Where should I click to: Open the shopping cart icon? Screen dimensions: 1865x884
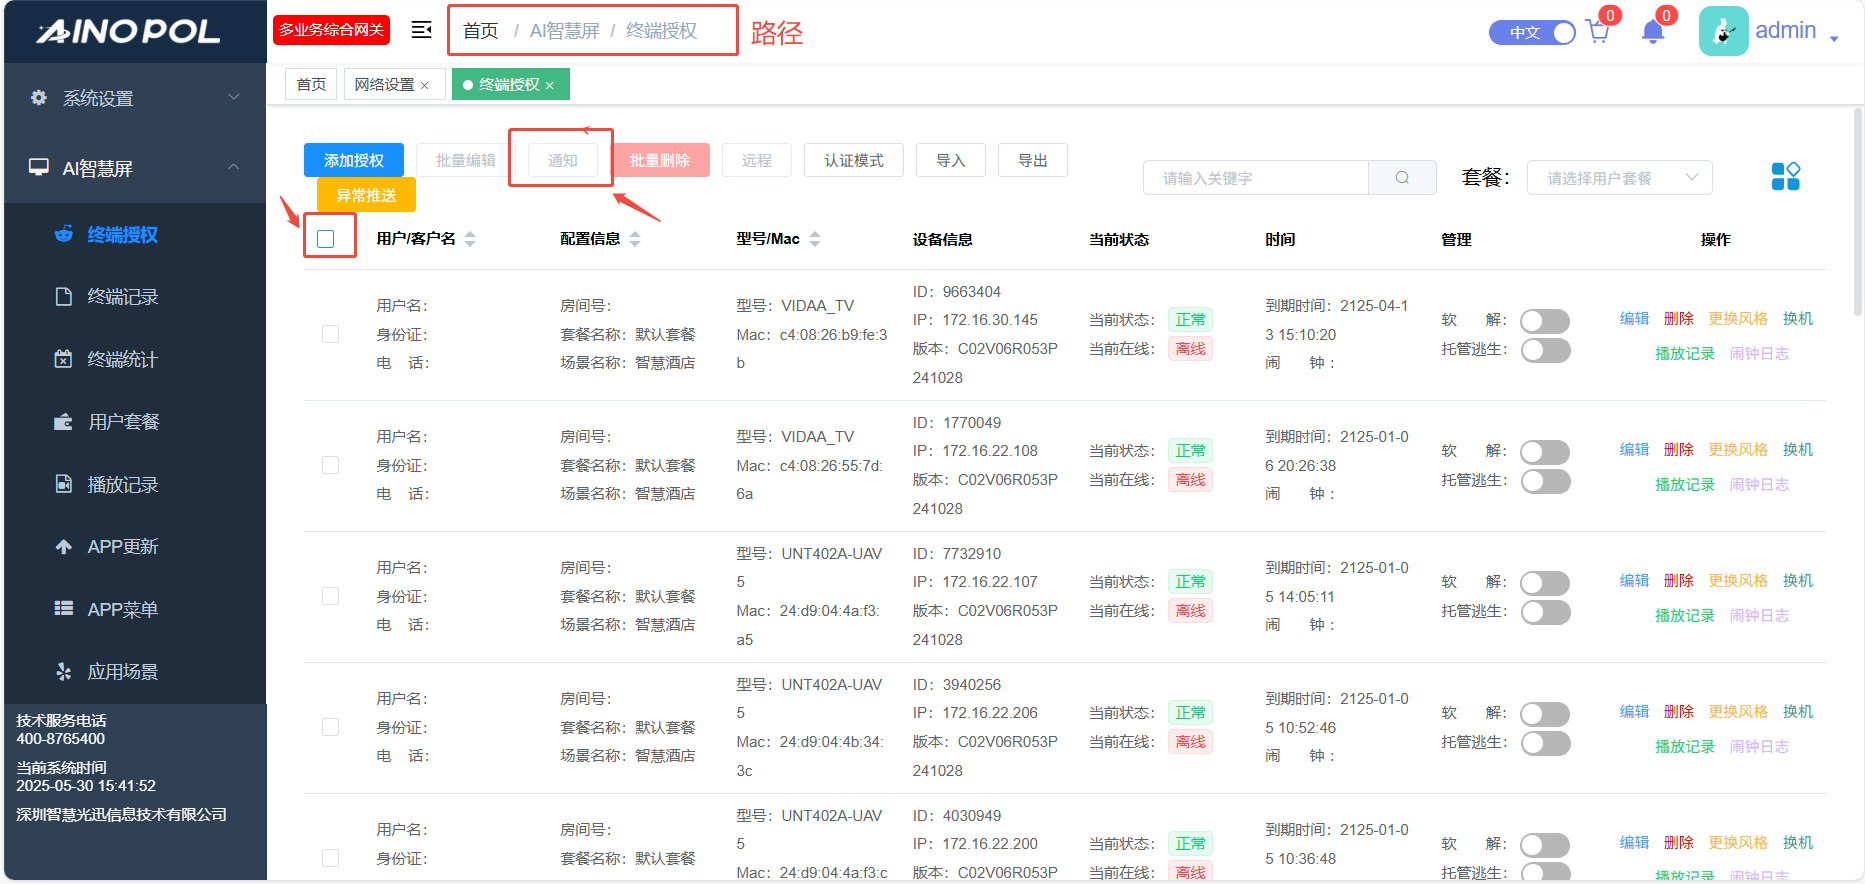[x=1597, y=32]
